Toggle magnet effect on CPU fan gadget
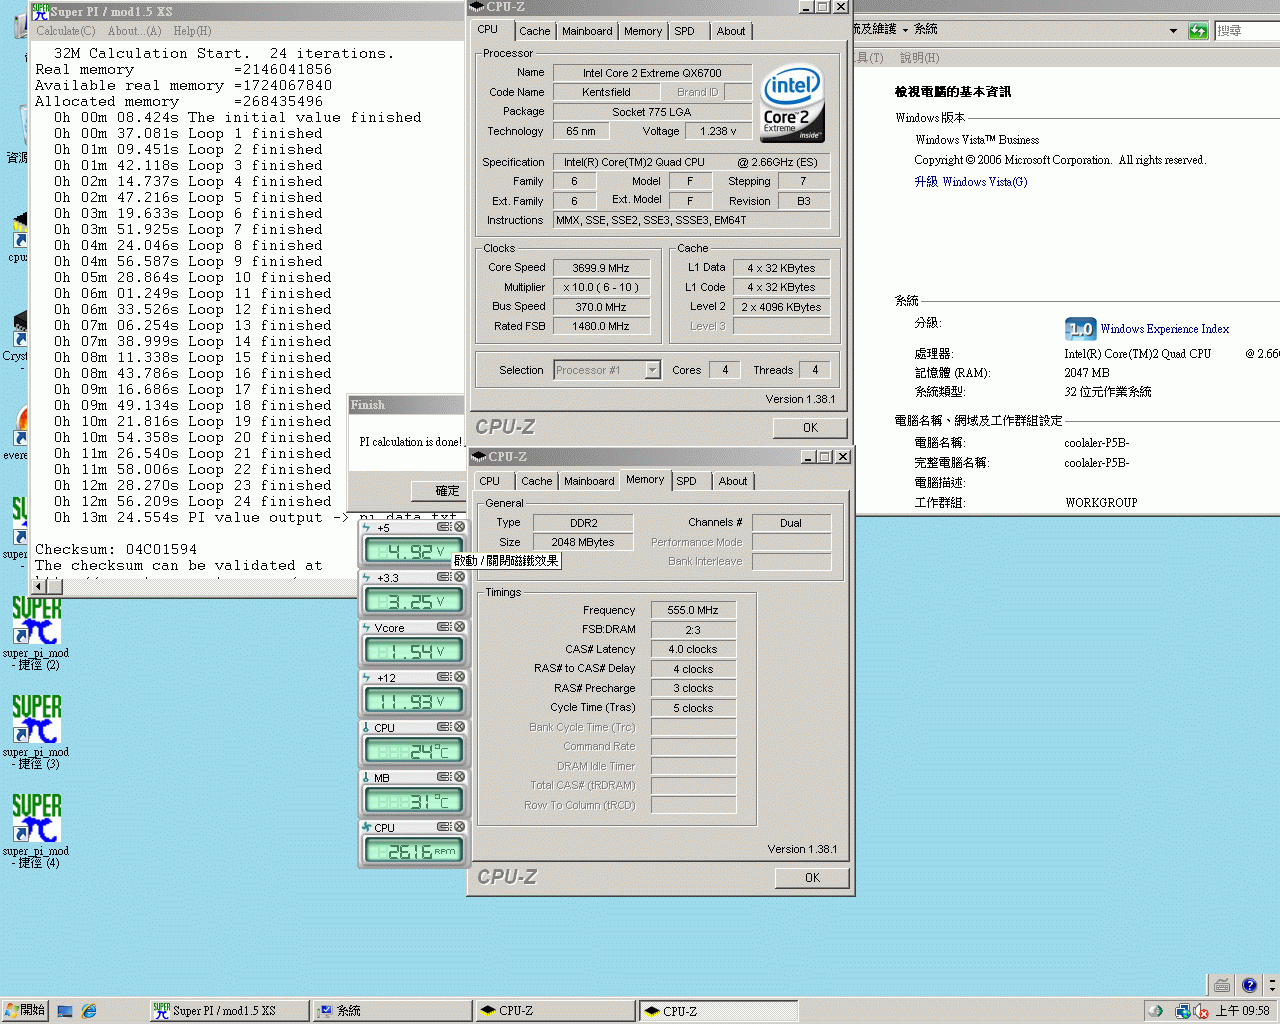The height and width of the screenshot is (1024, 1280). 444,827
